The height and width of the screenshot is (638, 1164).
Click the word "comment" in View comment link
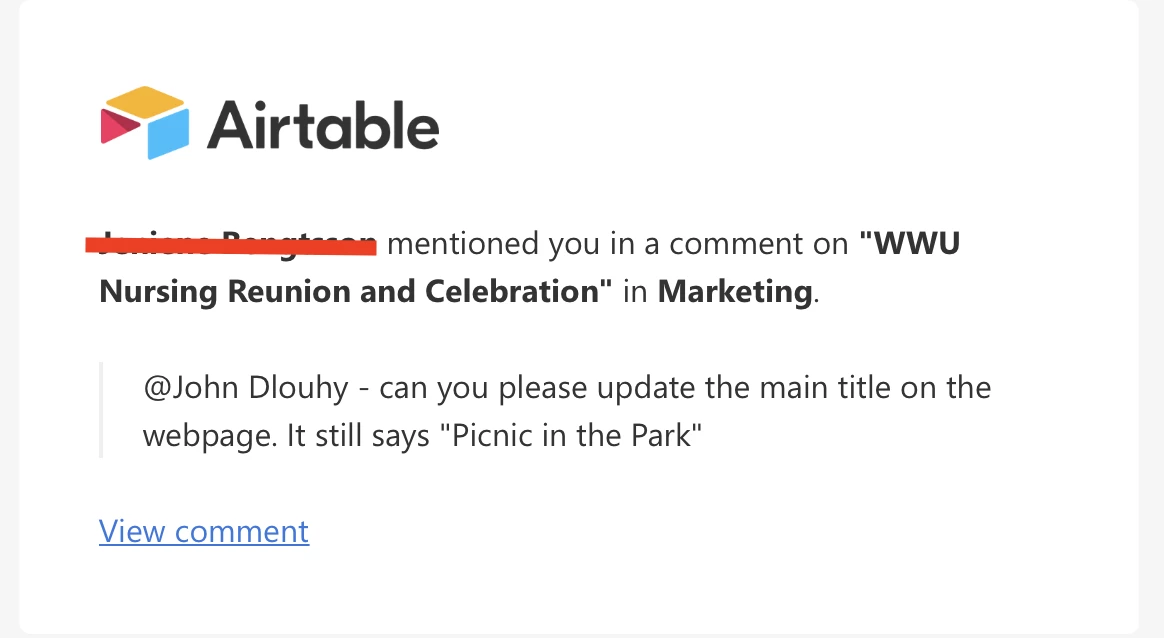tap(242, 532)
